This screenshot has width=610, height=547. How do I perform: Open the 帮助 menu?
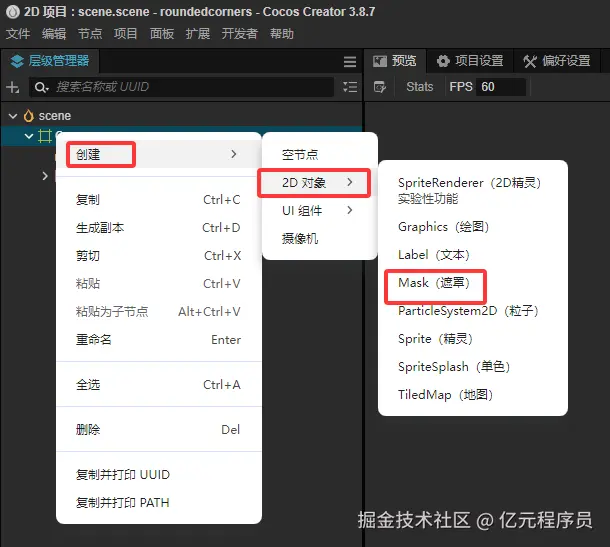coord(282,34)
